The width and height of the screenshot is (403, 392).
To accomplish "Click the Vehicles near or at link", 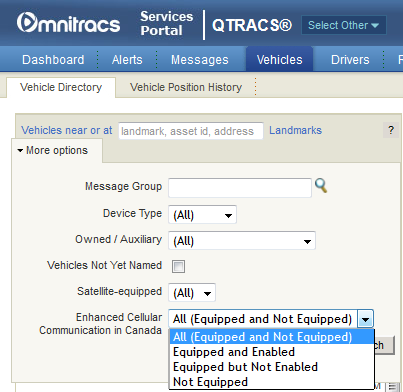I will coord(67,130).
